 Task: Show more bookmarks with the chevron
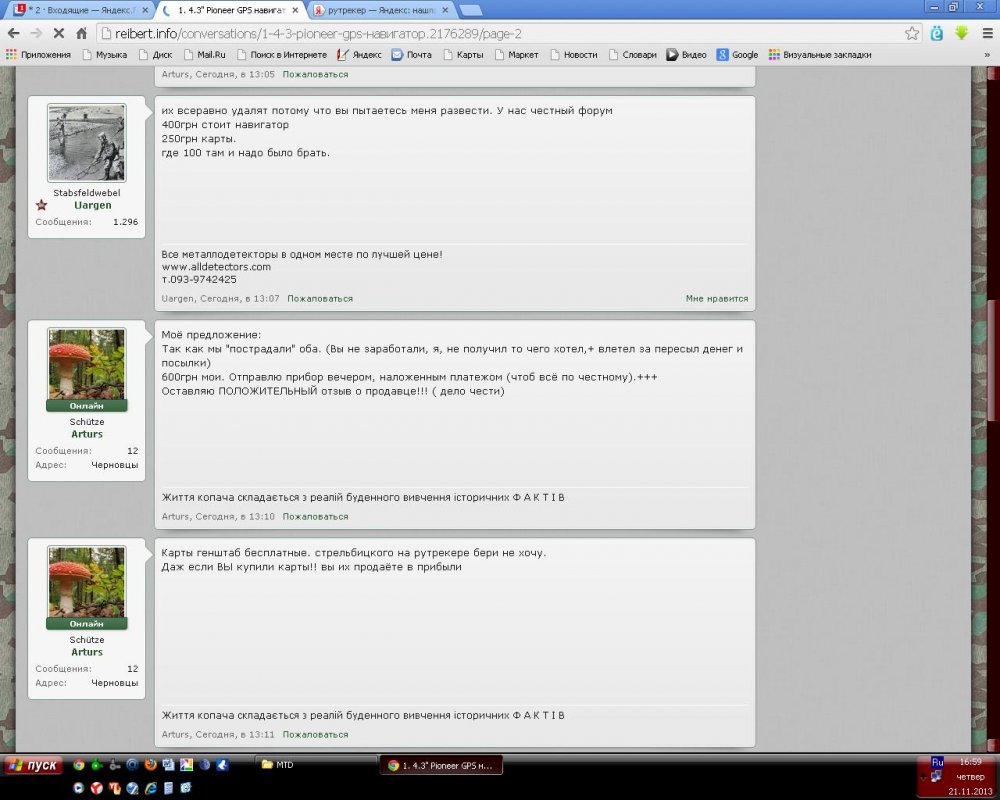point(987,55)
